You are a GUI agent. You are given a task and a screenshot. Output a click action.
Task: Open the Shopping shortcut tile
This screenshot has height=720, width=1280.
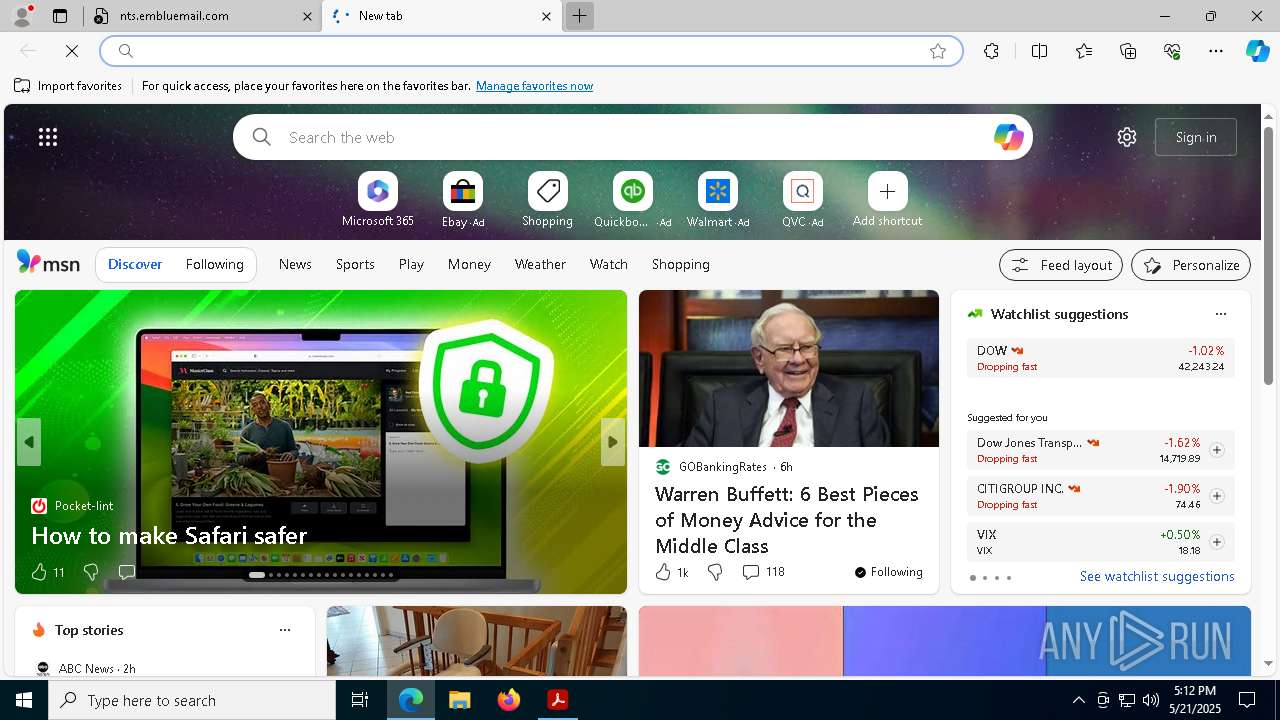(x=547, y=200)
